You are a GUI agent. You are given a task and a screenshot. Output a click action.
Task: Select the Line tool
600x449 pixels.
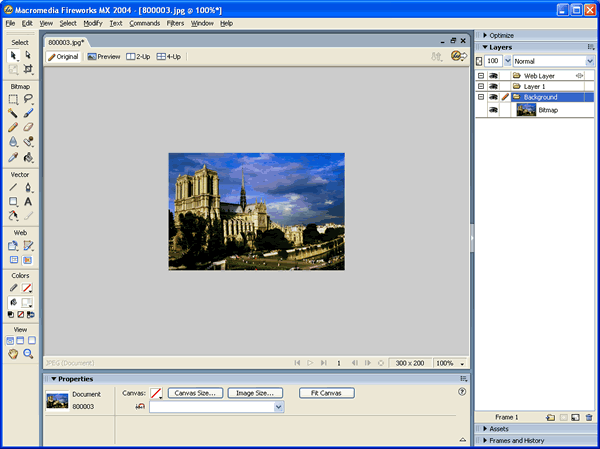(13, 188)
